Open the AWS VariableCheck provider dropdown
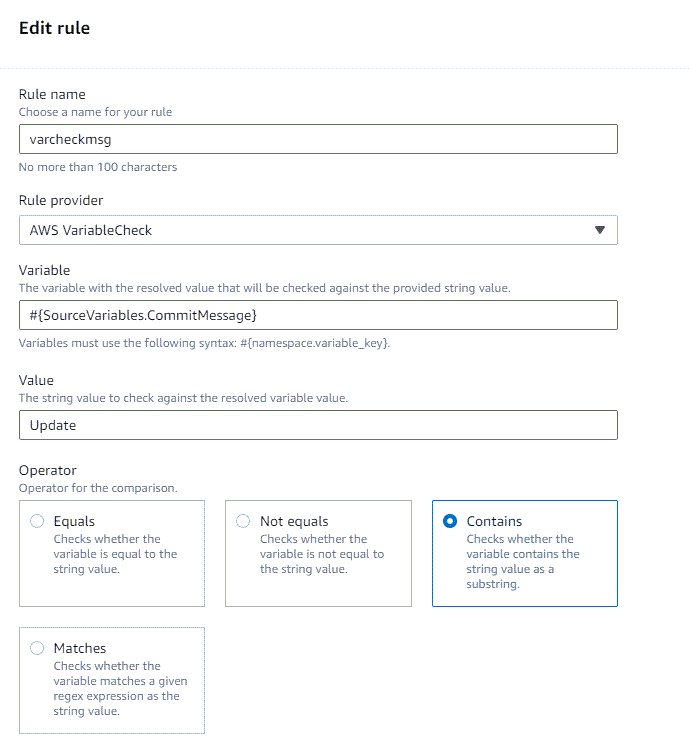Image resolution: width=689 pixels, height=748 pixels. [x=318, y=230]
